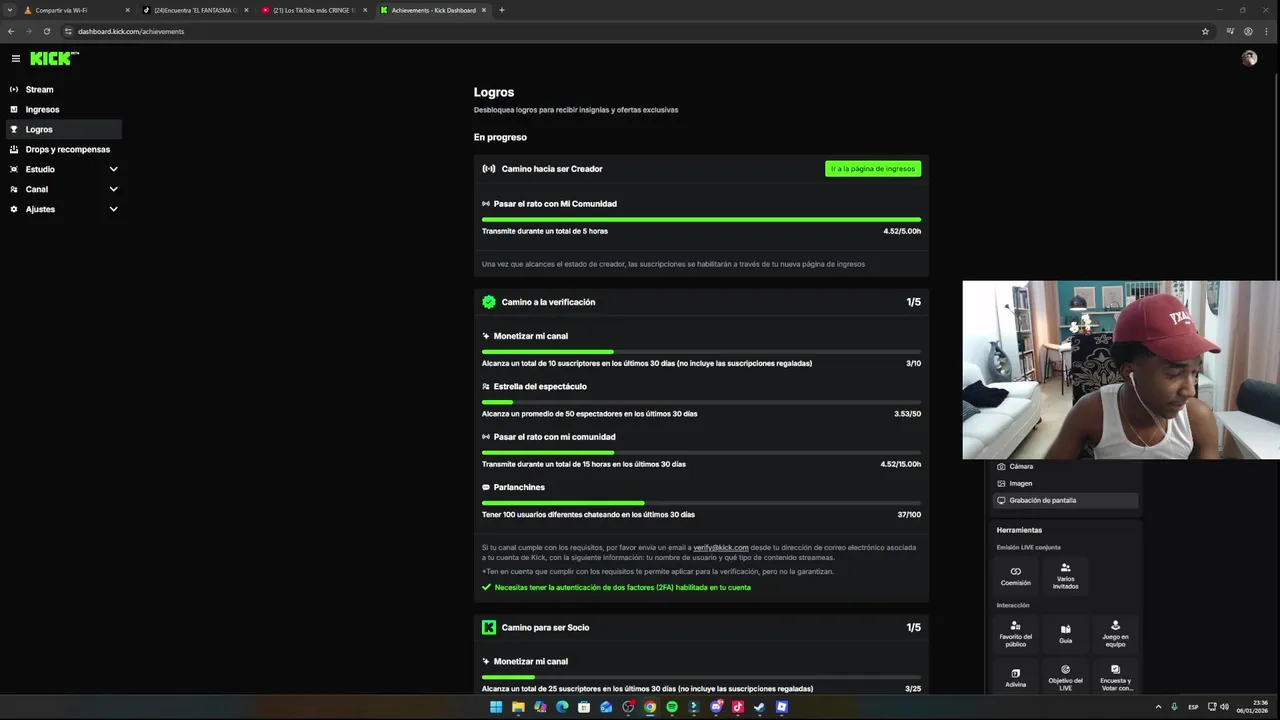This screenshot has height=720, width=1280.
Task: Click the address bar showing dashboard.kick.com/achievements
Action: pos(630,31)
